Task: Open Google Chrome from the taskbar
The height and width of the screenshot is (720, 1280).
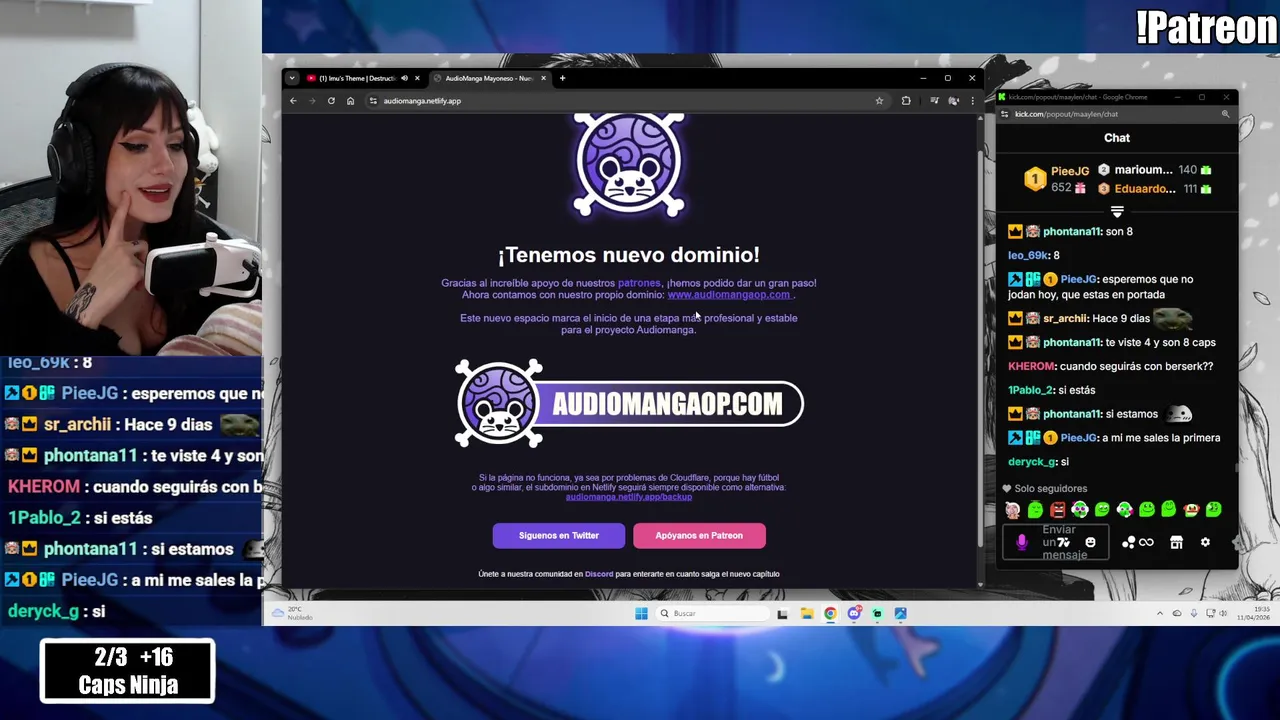Action: click(830, 613)
